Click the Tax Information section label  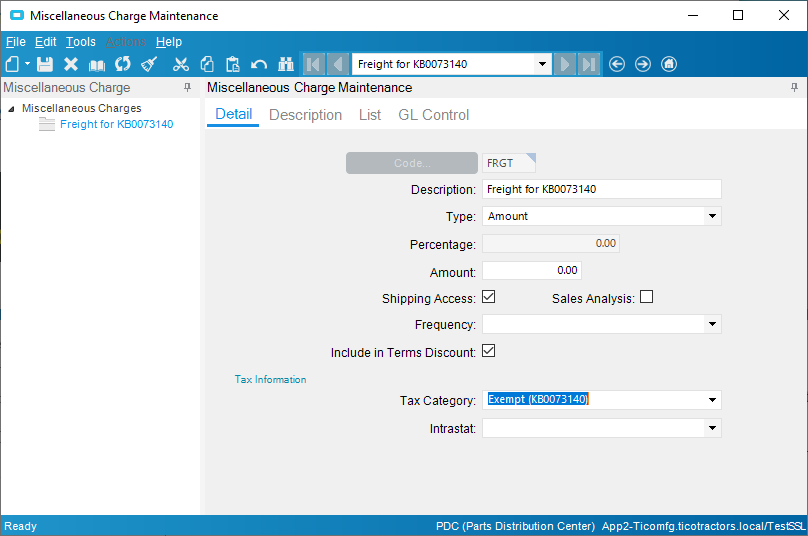click(x=271, y=379)
